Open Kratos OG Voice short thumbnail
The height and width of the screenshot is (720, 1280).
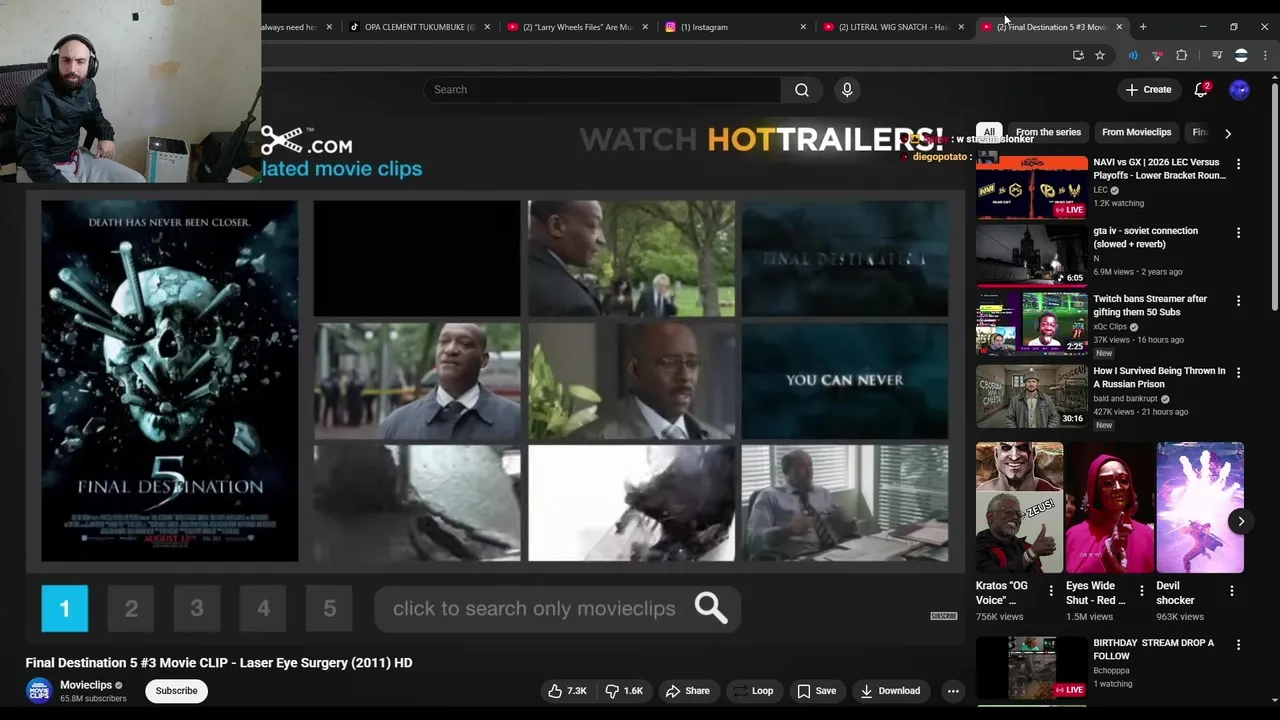click(1019, 507)
